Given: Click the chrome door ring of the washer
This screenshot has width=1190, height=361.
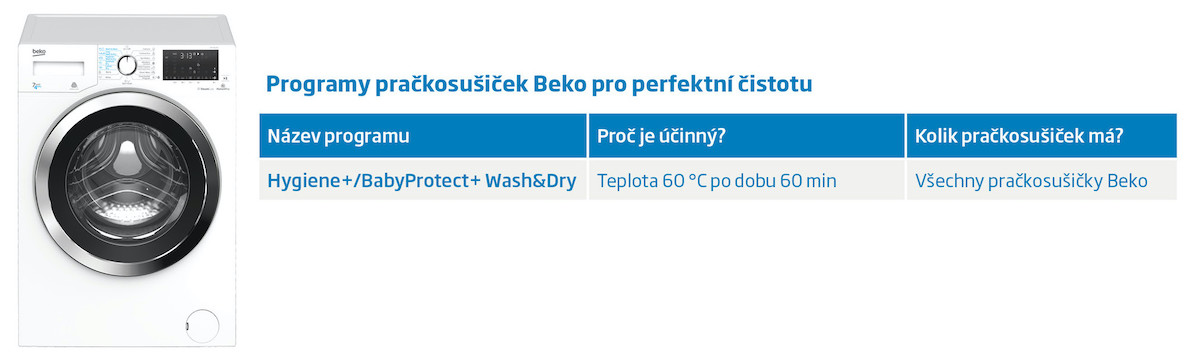Looking at the screenshot, I should [121, 182].
